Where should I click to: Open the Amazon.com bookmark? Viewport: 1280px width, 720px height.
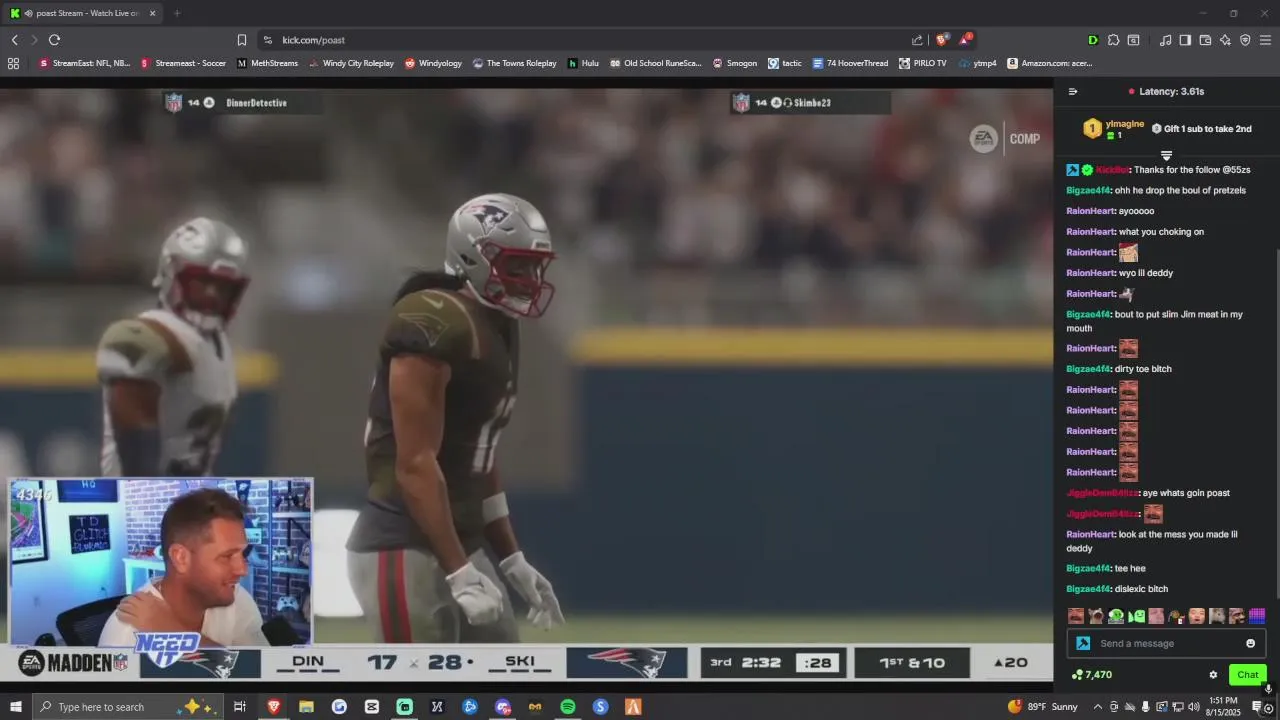1049,63
